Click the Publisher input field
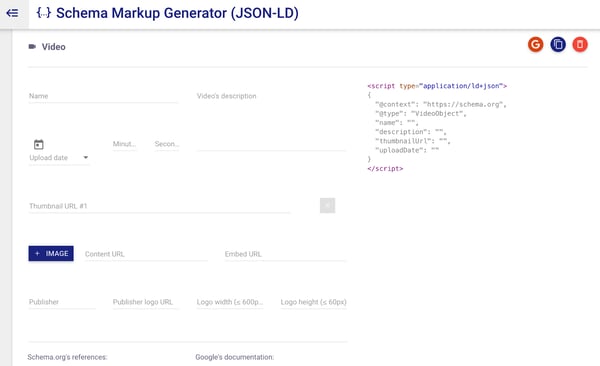 click(62, 302)
